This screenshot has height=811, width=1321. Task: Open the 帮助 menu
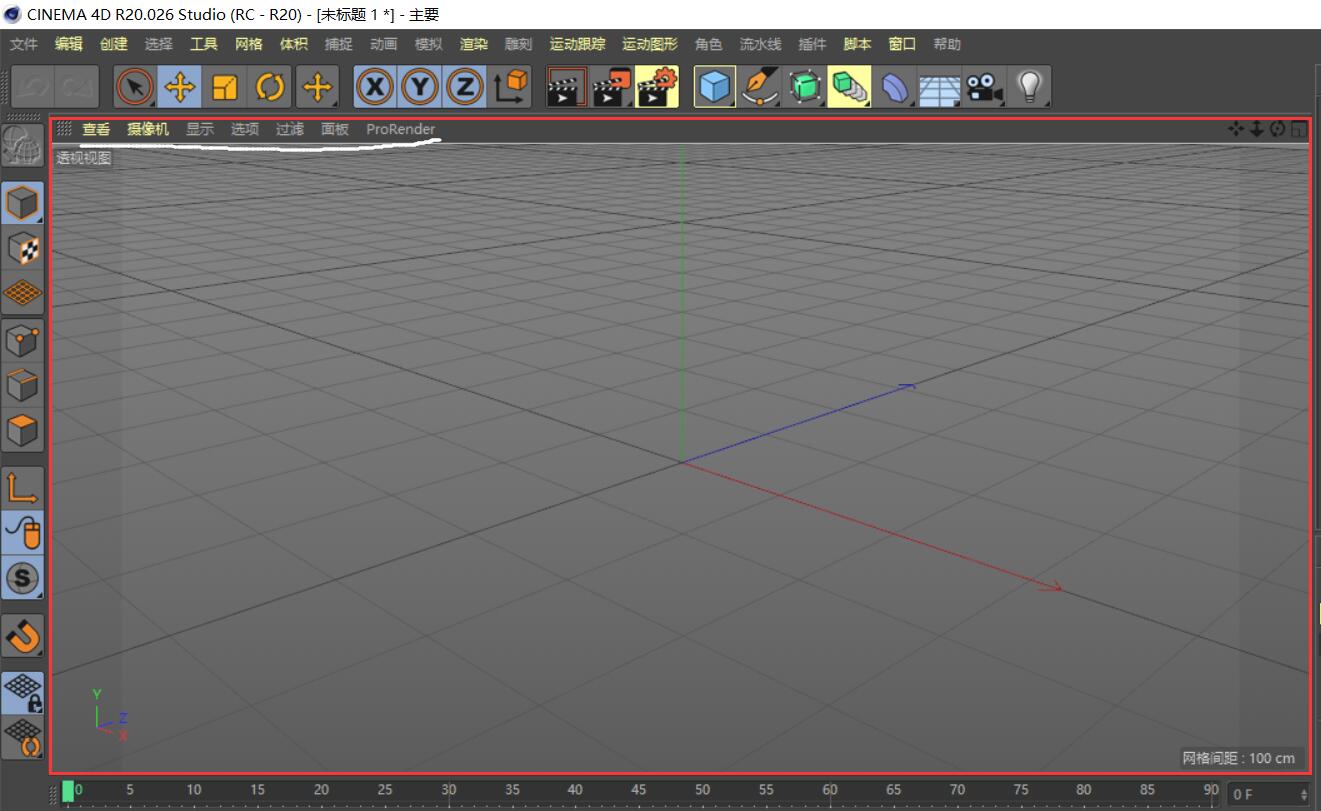(947, 44)
